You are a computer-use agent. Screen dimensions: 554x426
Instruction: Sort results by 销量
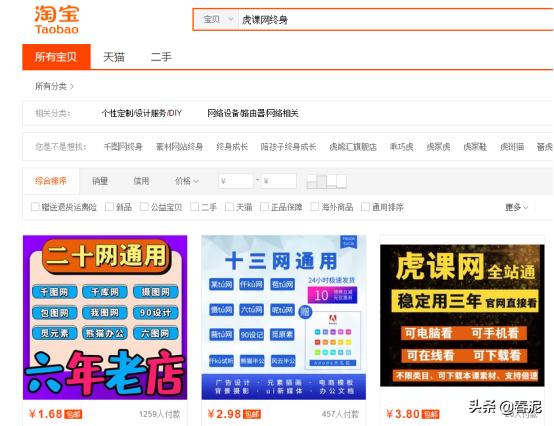point(100,181)
